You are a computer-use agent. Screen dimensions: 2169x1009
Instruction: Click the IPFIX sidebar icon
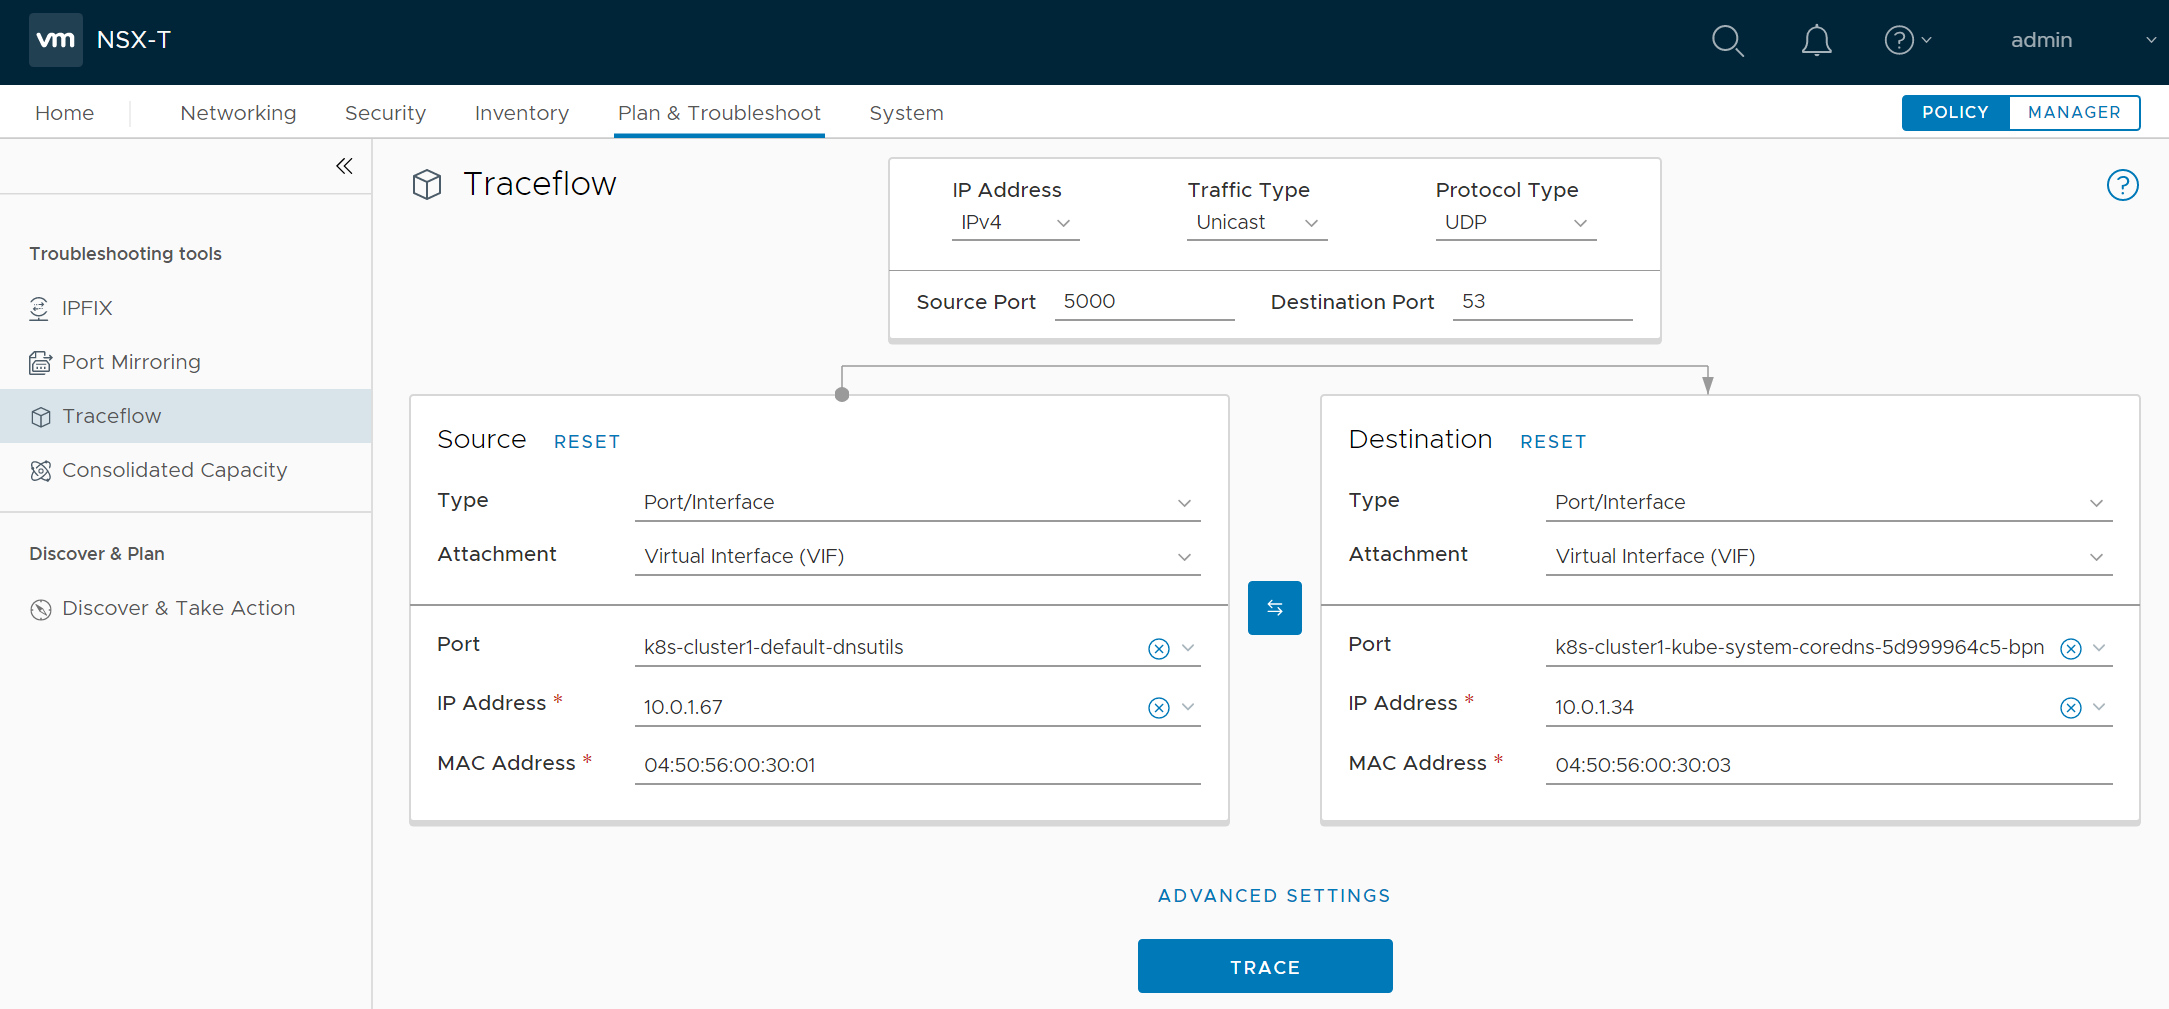[x=39, y=309]
